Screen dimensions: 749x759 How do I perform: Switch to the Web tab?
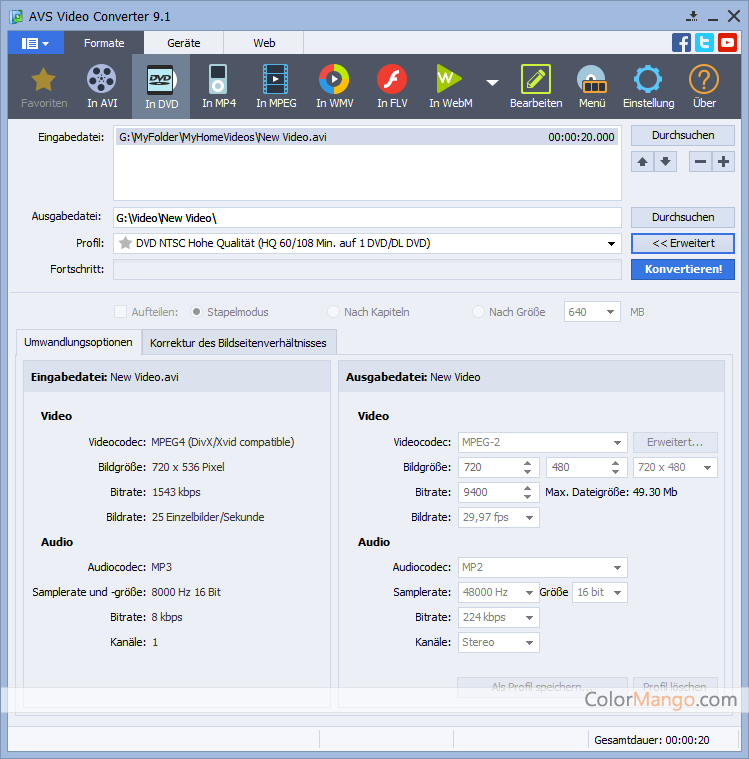pyautogui.click(x=264, y=43)
